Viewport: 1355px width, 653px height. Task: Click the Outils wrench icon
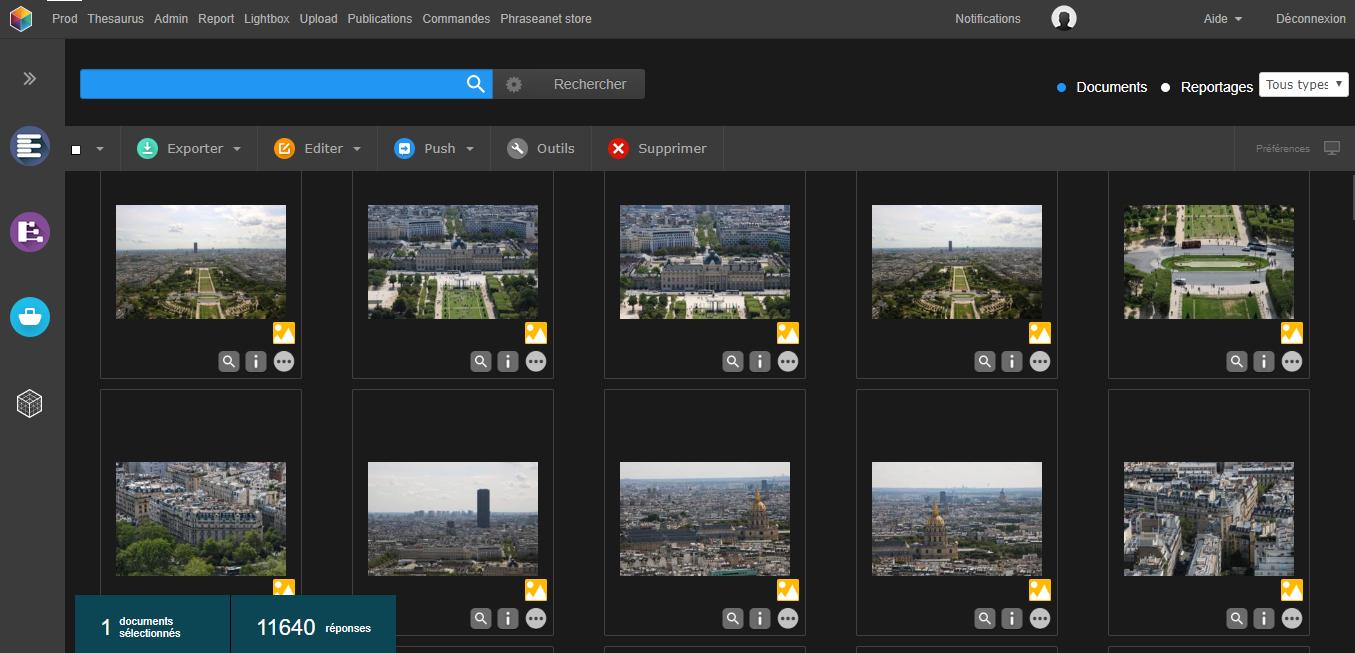517,148
